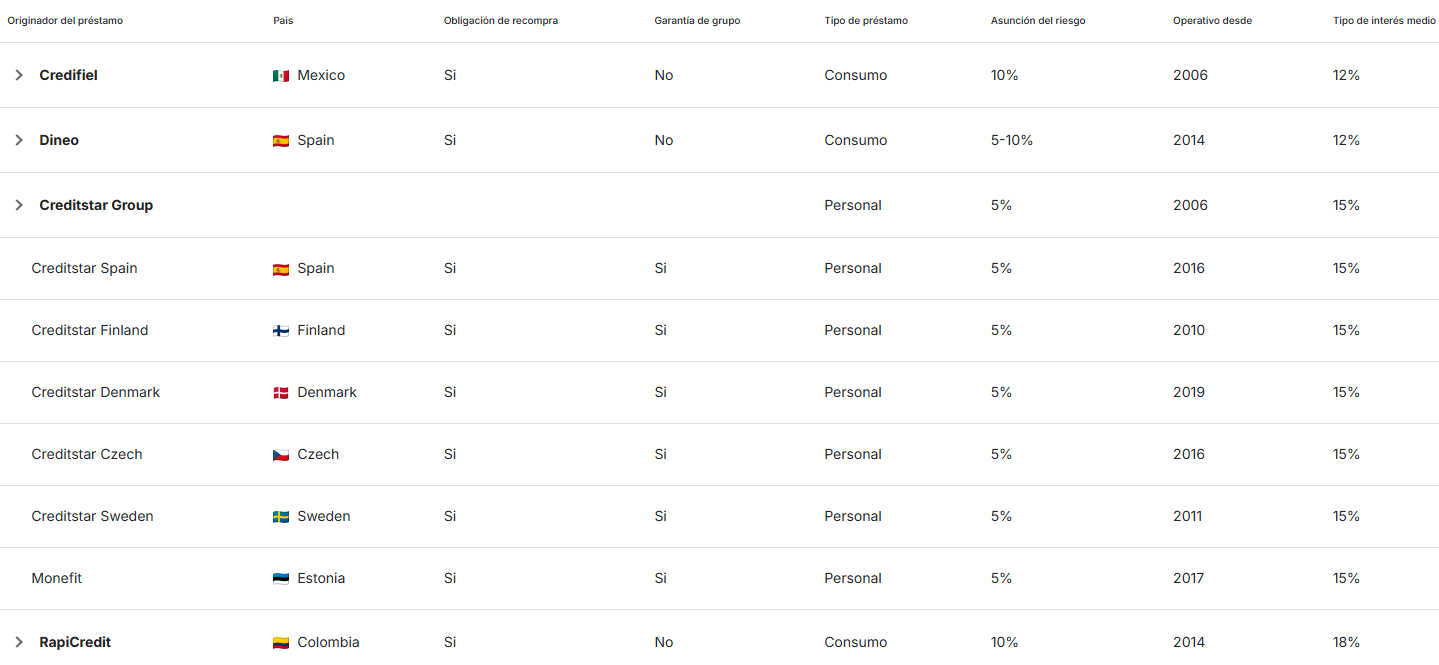Expand the Creditstar Group chevron
This screenshot has height=665, width=1439.
click(x=18, y=205)
